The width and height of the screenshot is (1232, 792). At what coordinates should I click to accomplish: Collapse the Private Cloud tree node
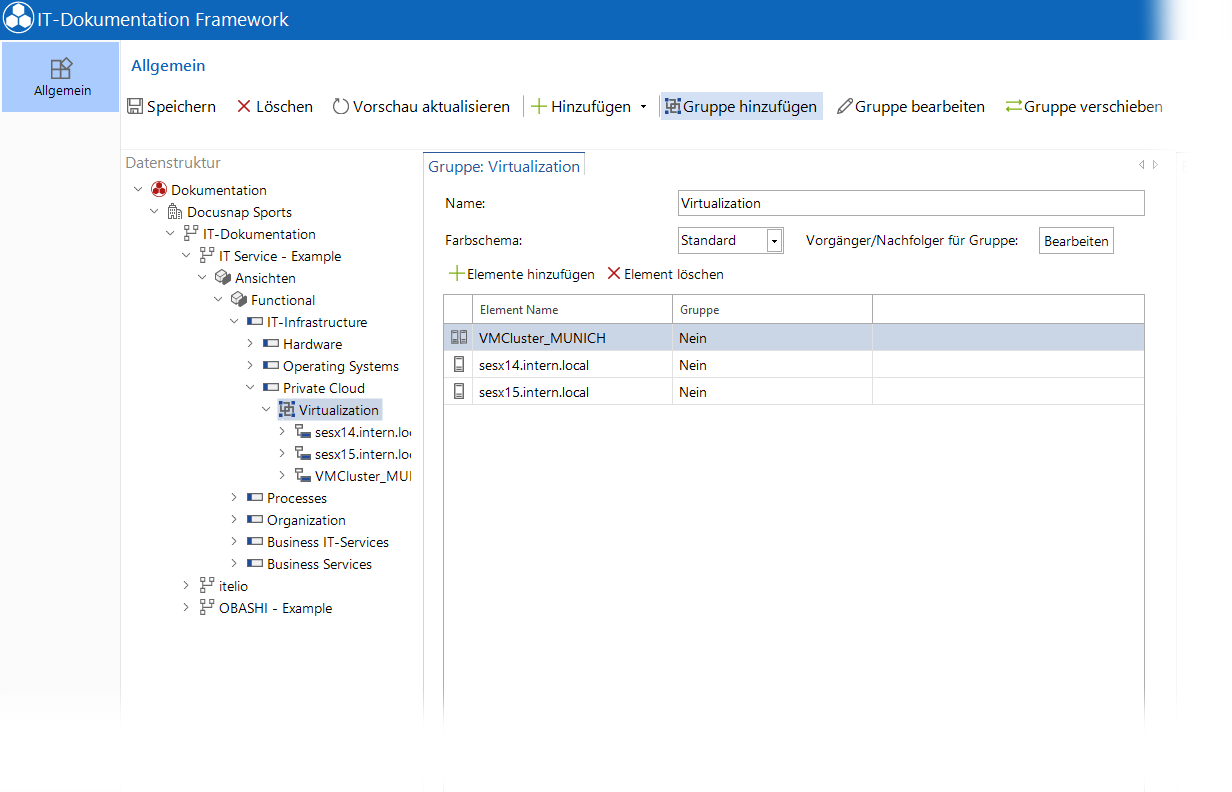click(250, 388)
